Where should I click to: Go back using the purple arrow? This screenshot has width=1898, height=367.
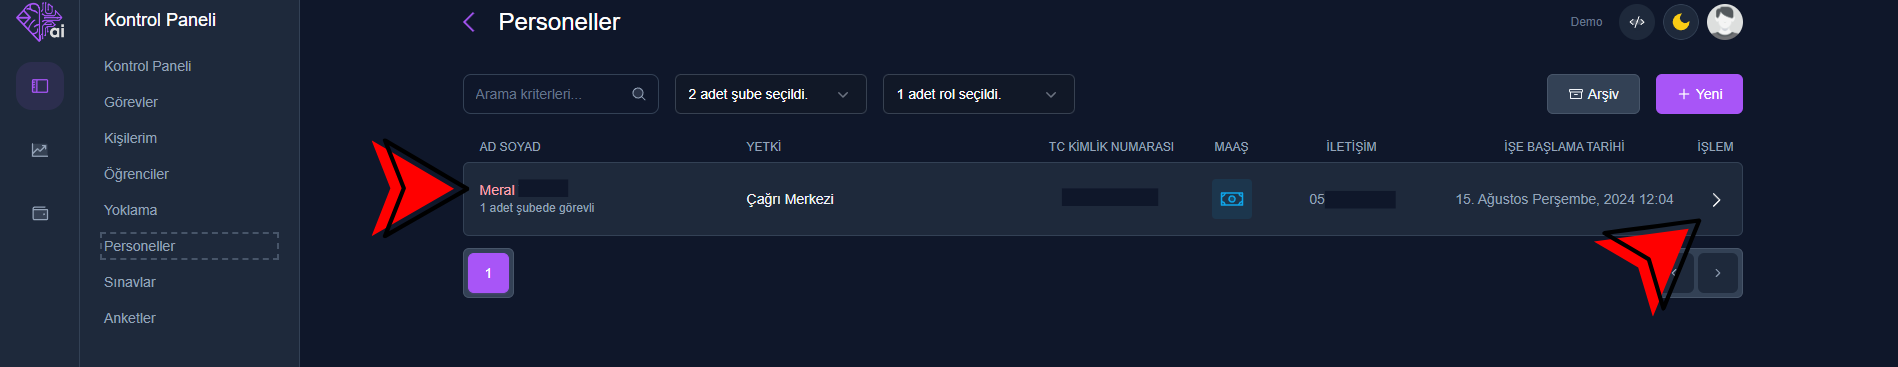click(469, 22)
